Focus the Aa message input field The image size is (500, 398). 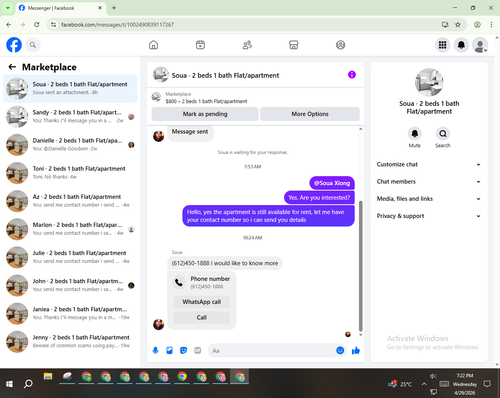tap(272, 351)
